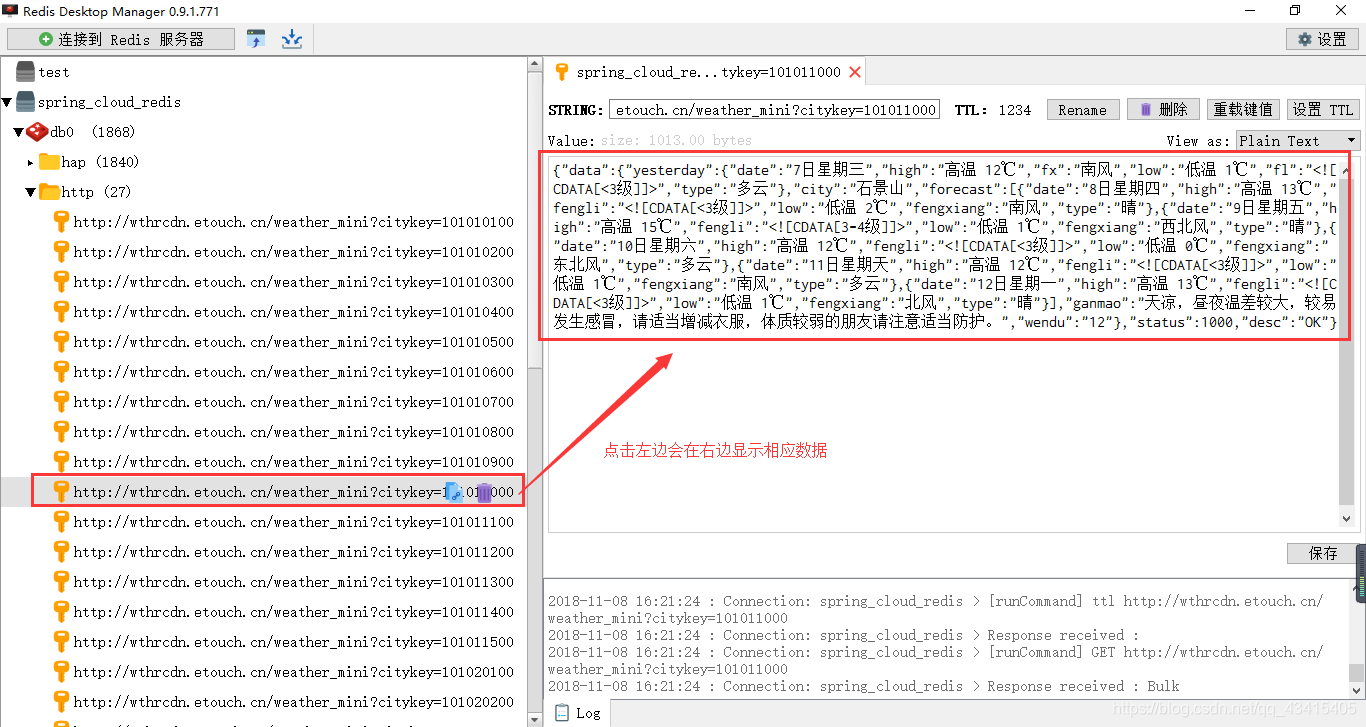This screenshot has width=1366, height=727.
Task: Close the citykey=101011000 tab
Action: click(x=855, y=72)
